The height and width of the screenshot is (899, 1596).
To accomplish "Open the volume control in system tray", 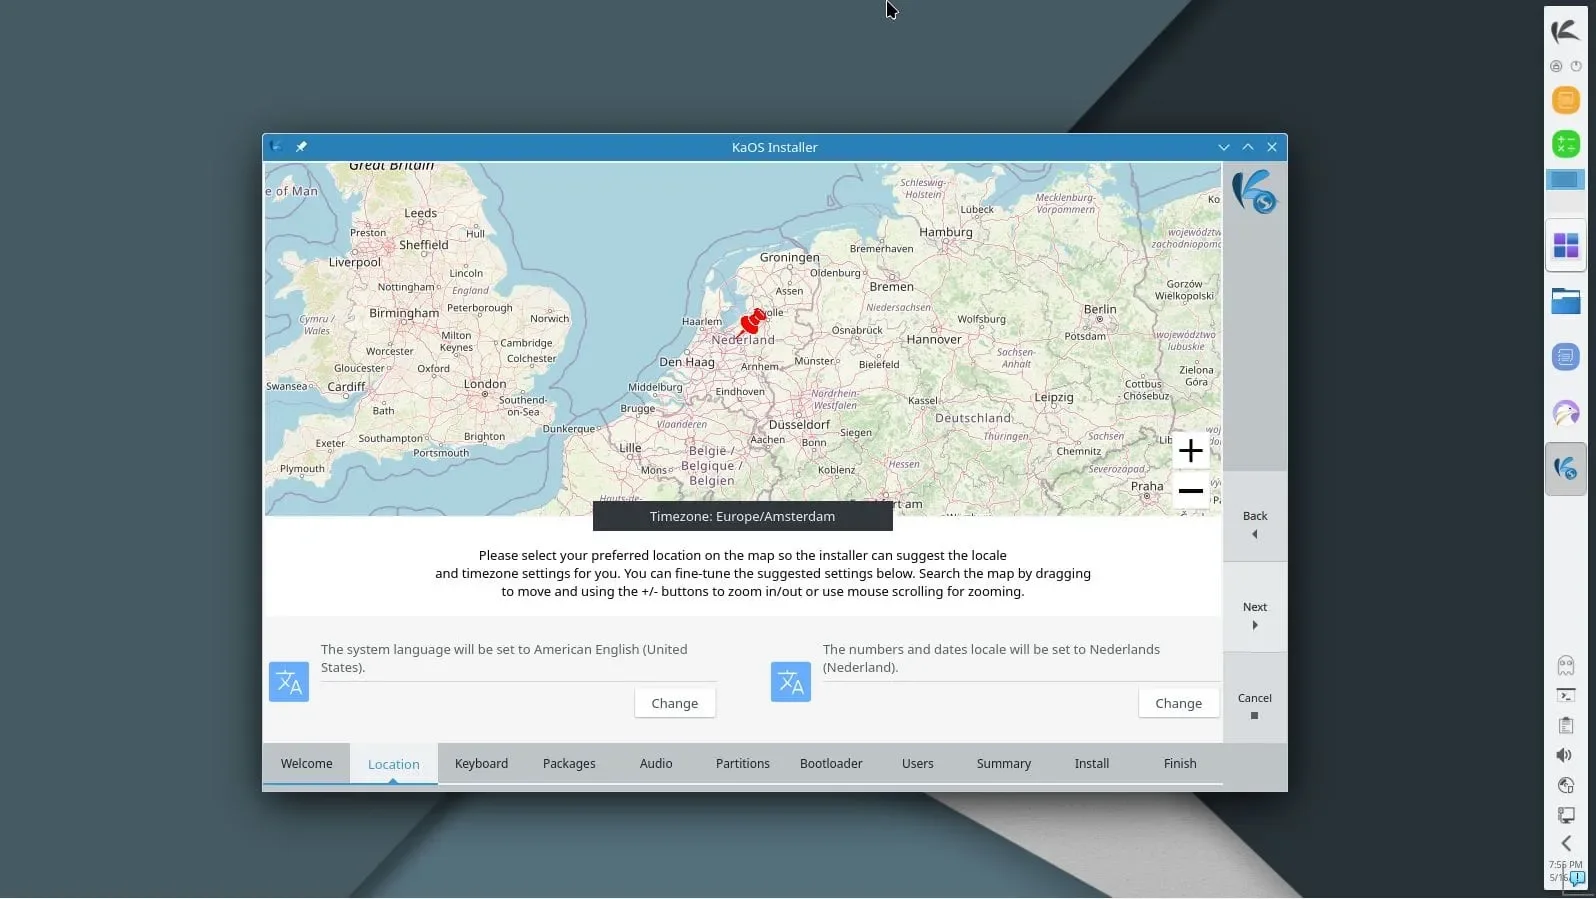I will pos(1565,755).
